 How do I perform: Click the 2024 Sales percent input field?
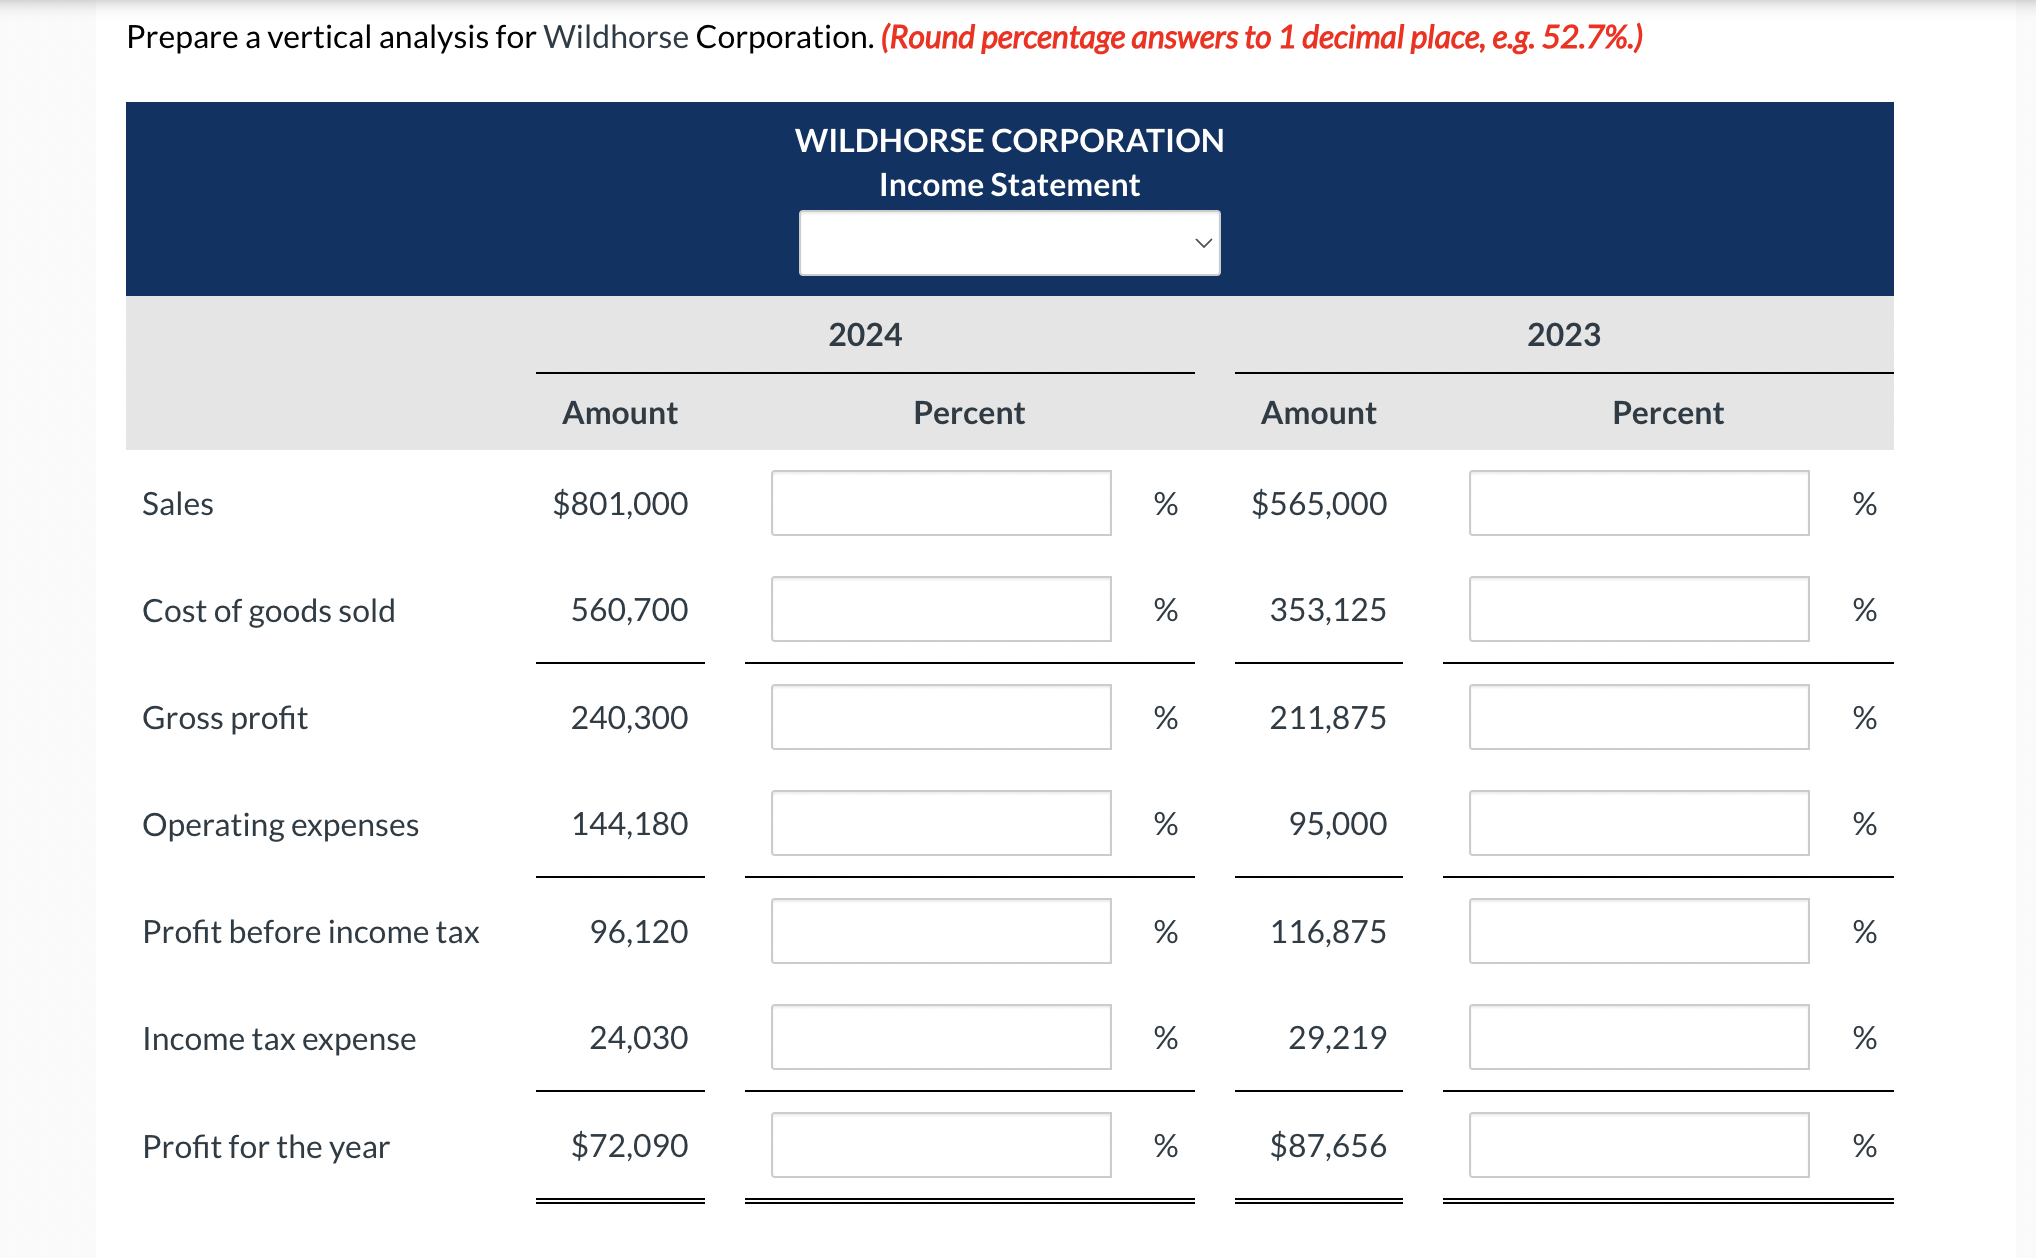[x=940, y=504]
